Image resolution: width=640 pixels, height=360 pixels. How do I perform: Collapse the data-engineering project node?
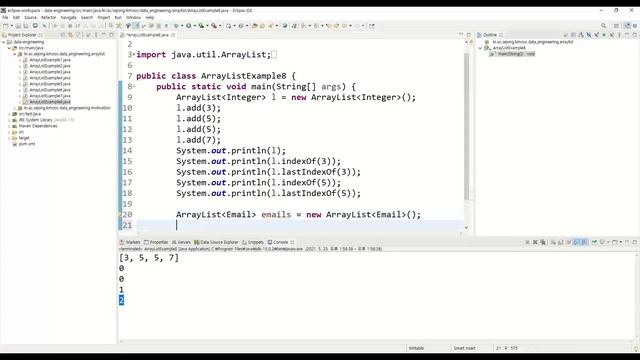4,42
